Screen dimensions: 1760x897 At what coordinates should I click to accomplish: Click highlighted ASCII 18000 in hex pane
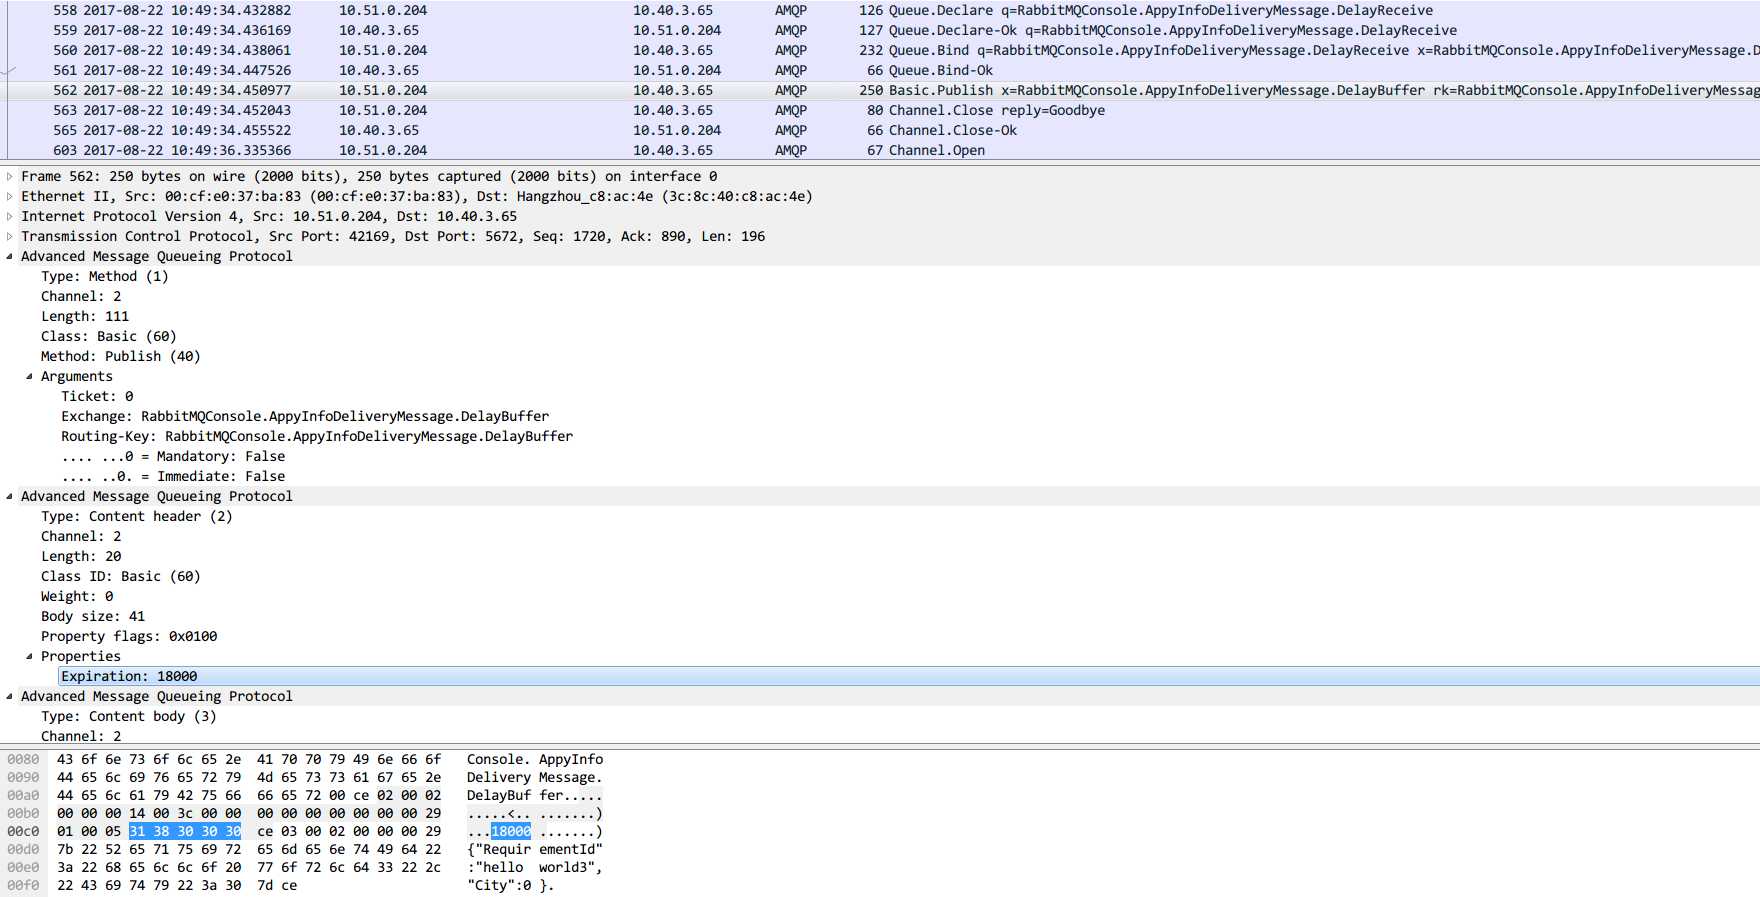511,831
